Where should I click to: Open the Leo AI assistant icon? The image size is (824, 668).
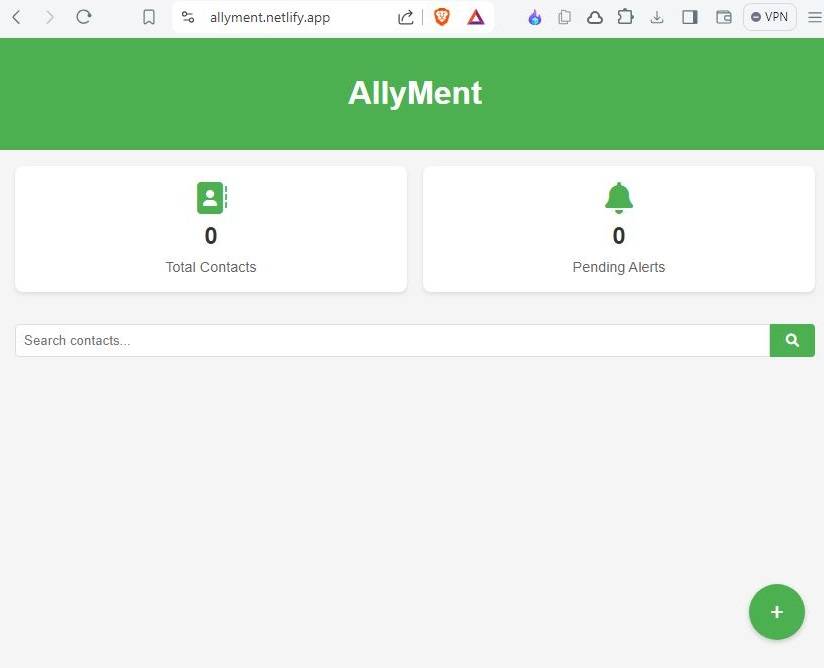pos(534,17)
